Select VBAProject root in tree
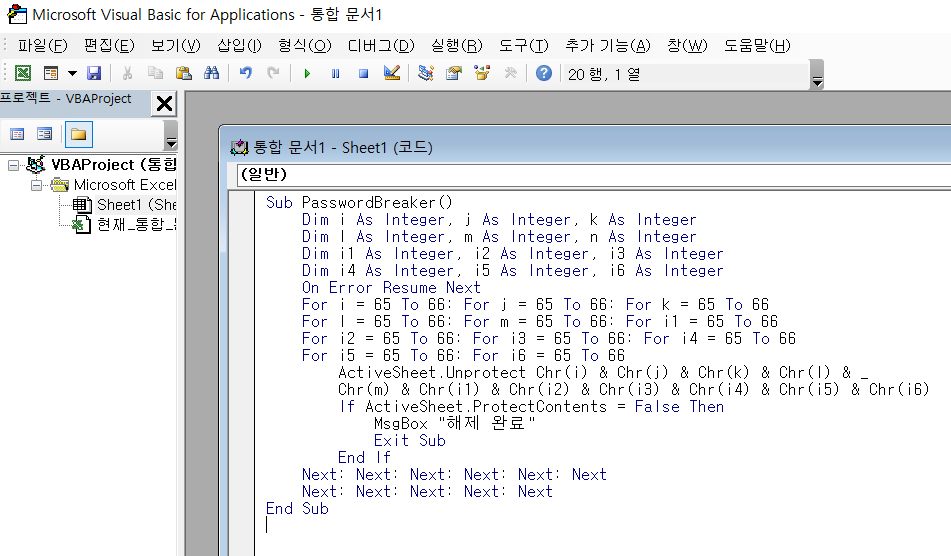 [113, 165]
